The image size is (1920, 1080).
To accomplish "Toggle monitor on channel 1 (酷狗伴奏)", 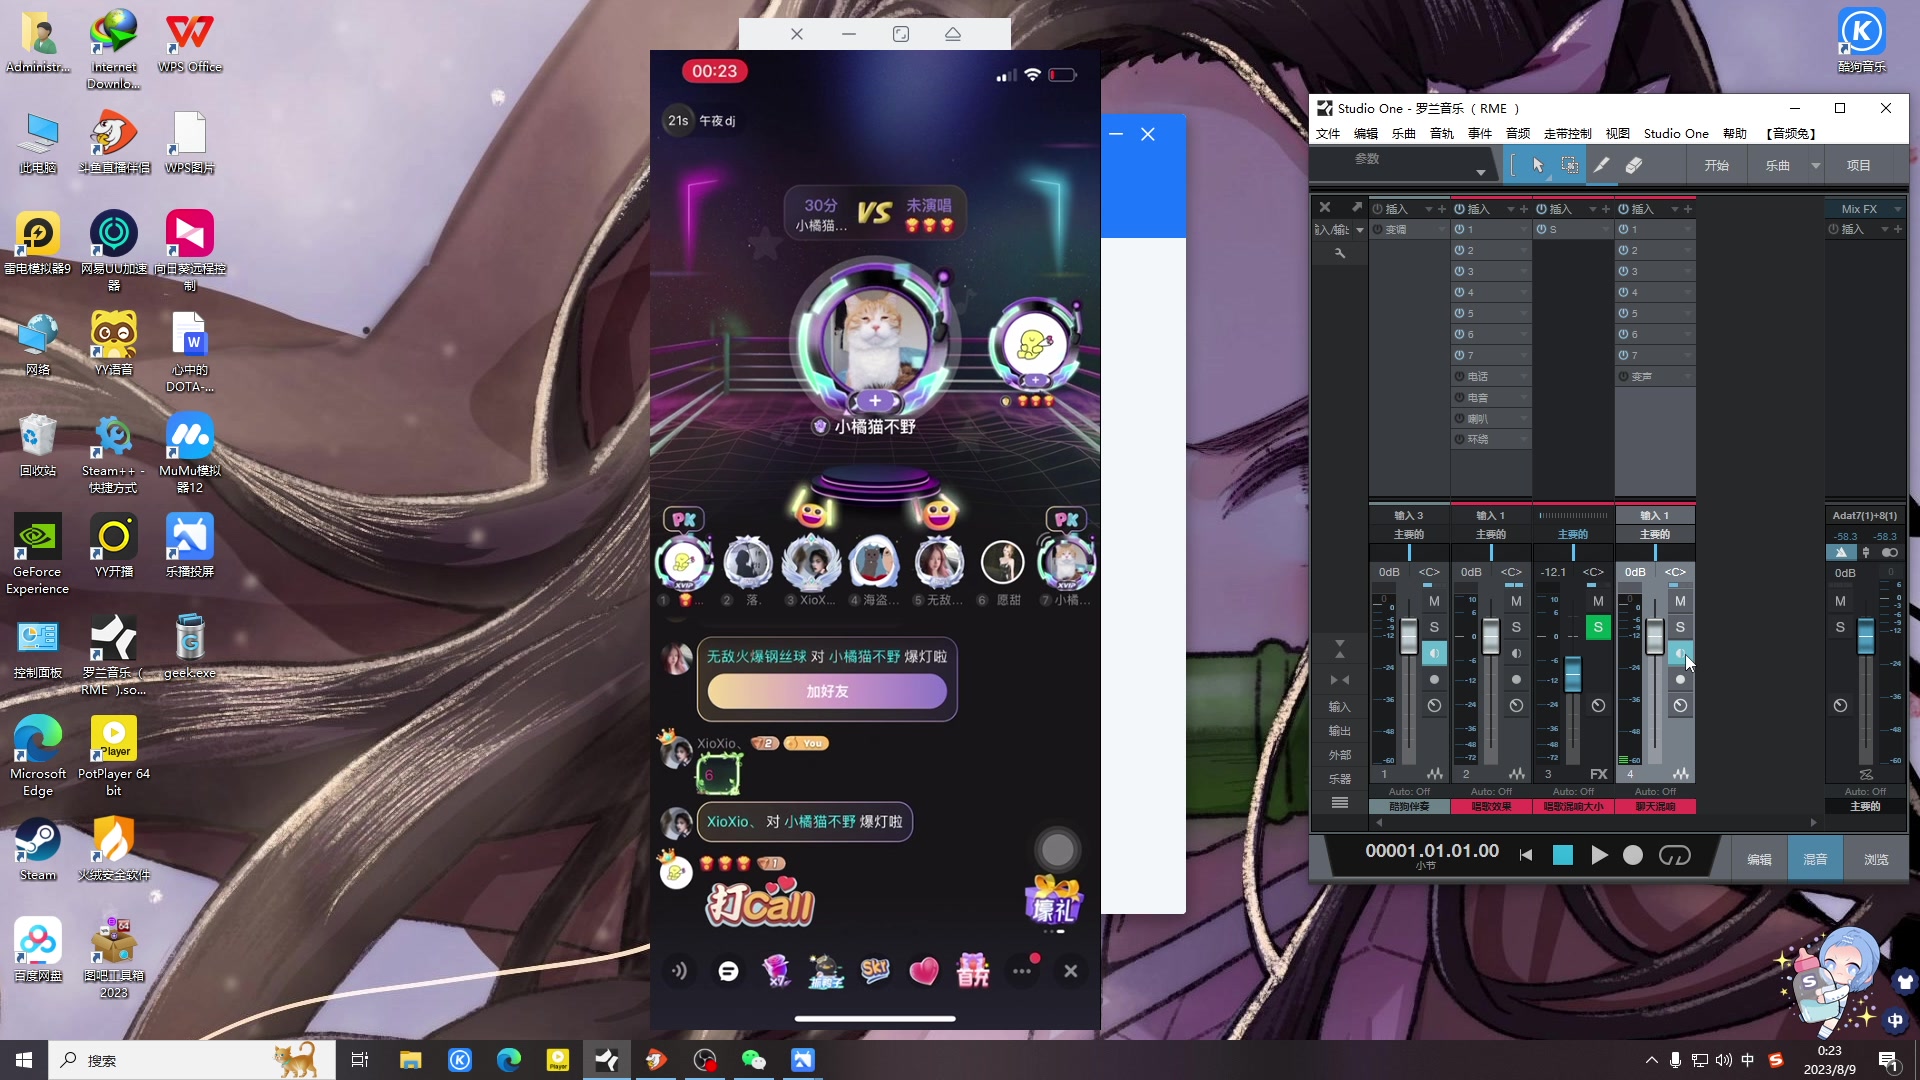I will [1434, 653].
